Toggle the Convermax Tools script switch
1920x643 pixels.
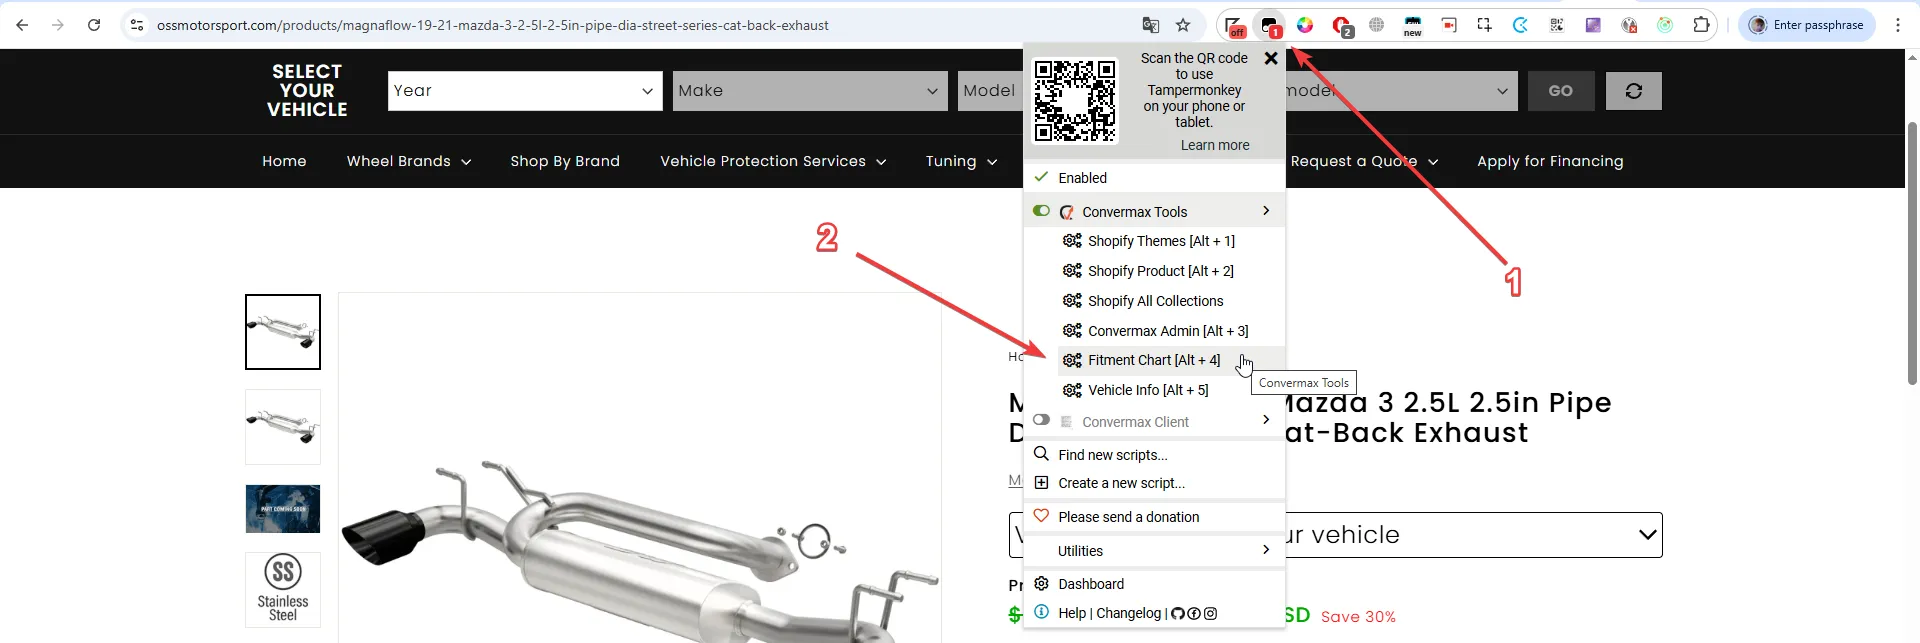(1041, 211)
